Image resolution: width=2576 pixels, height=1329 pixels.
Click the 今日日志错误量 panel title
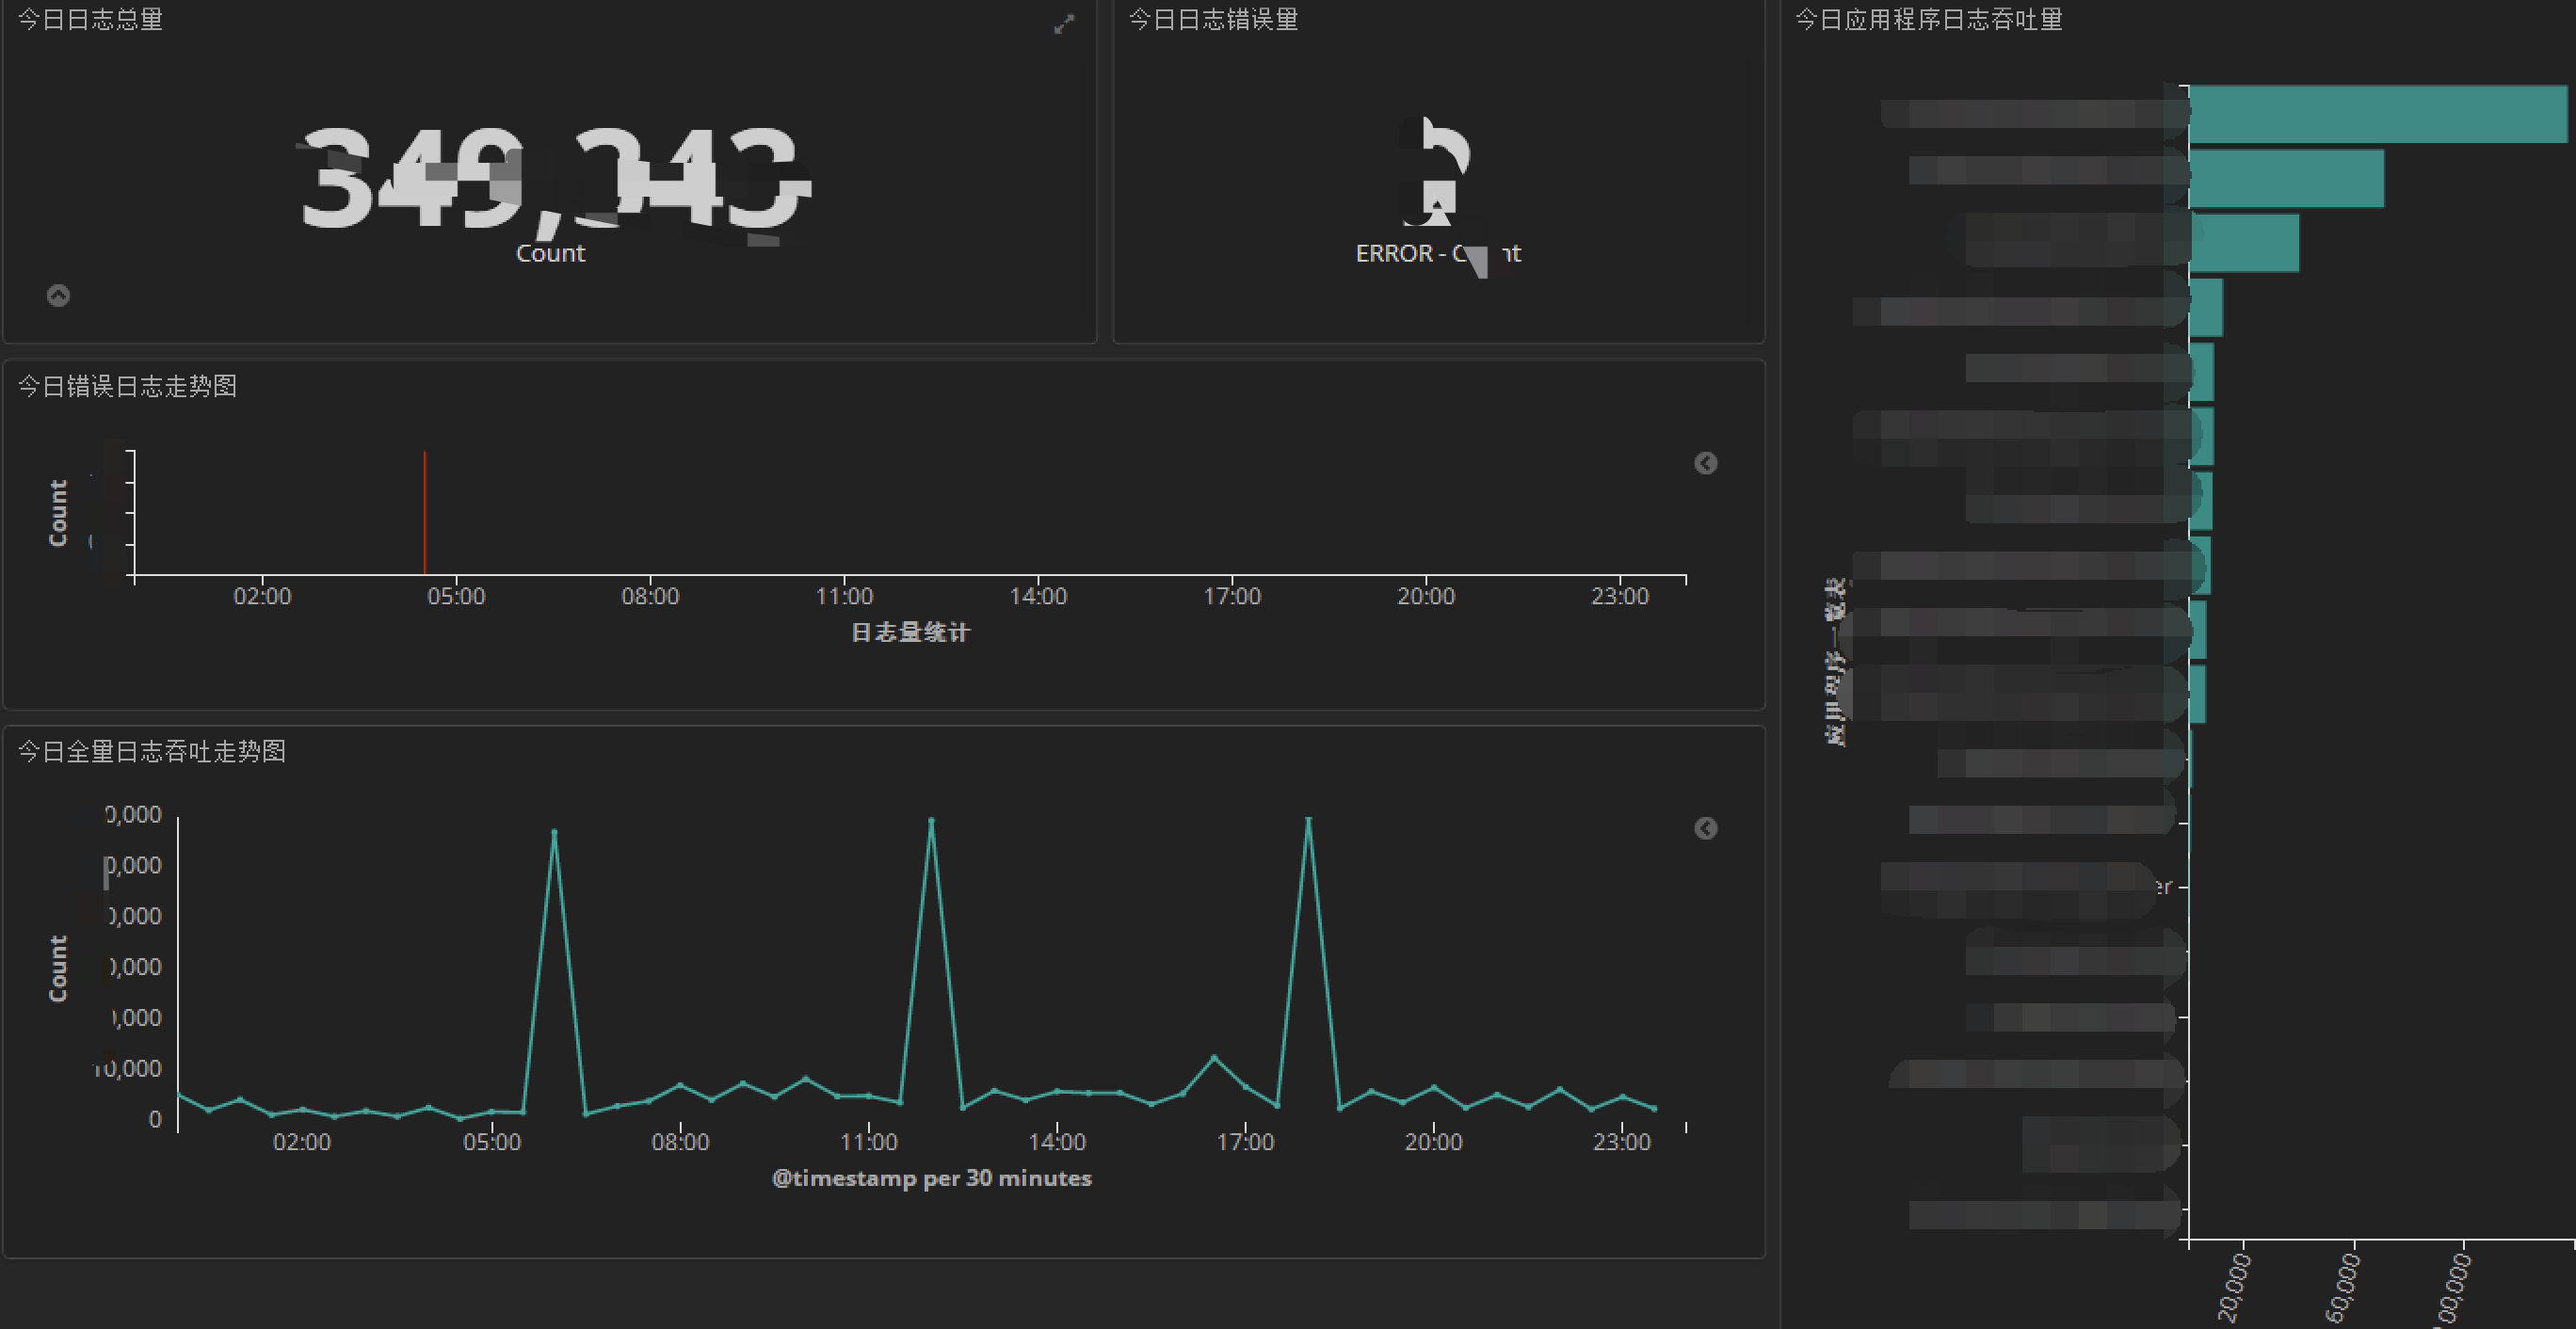(1213, 20)
